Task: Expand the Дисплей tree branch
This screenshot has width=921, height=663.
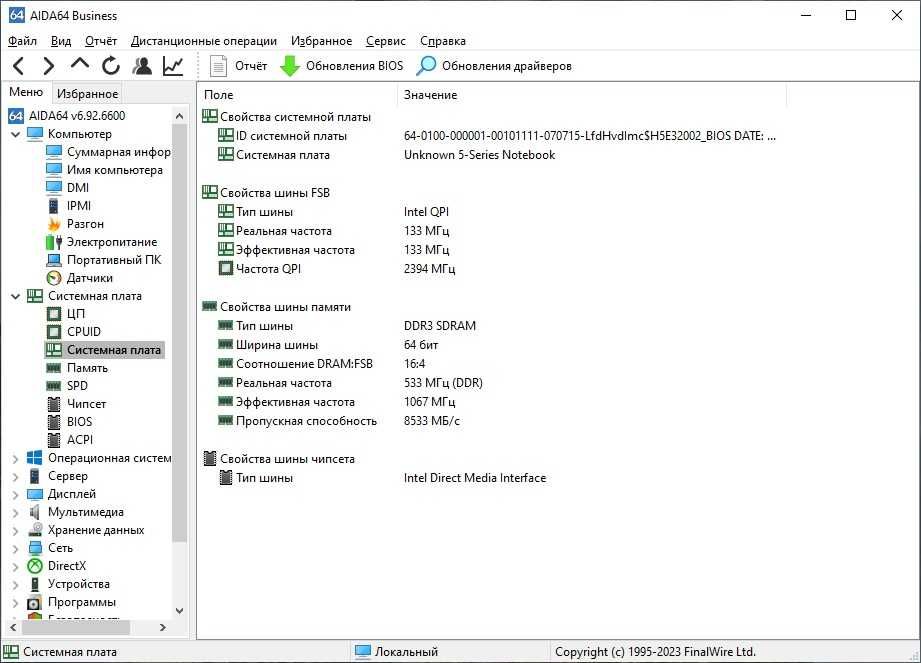Action: [16, 494]
